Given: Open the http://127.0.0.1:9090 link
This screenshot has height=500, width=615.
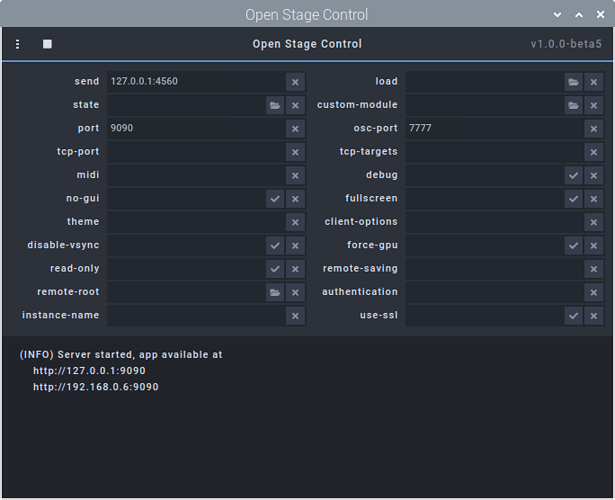Looking at the screenshot, I should tap(89, 371).
